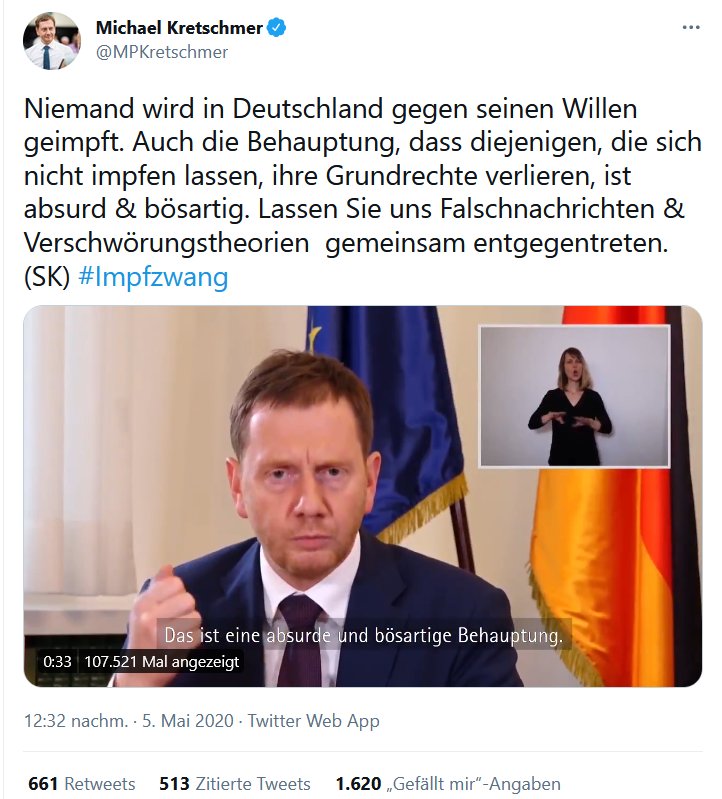The width and height of the screenshot is (722, 799).
Task: Click the video subtitle text overlay
Action: point(363,635)
